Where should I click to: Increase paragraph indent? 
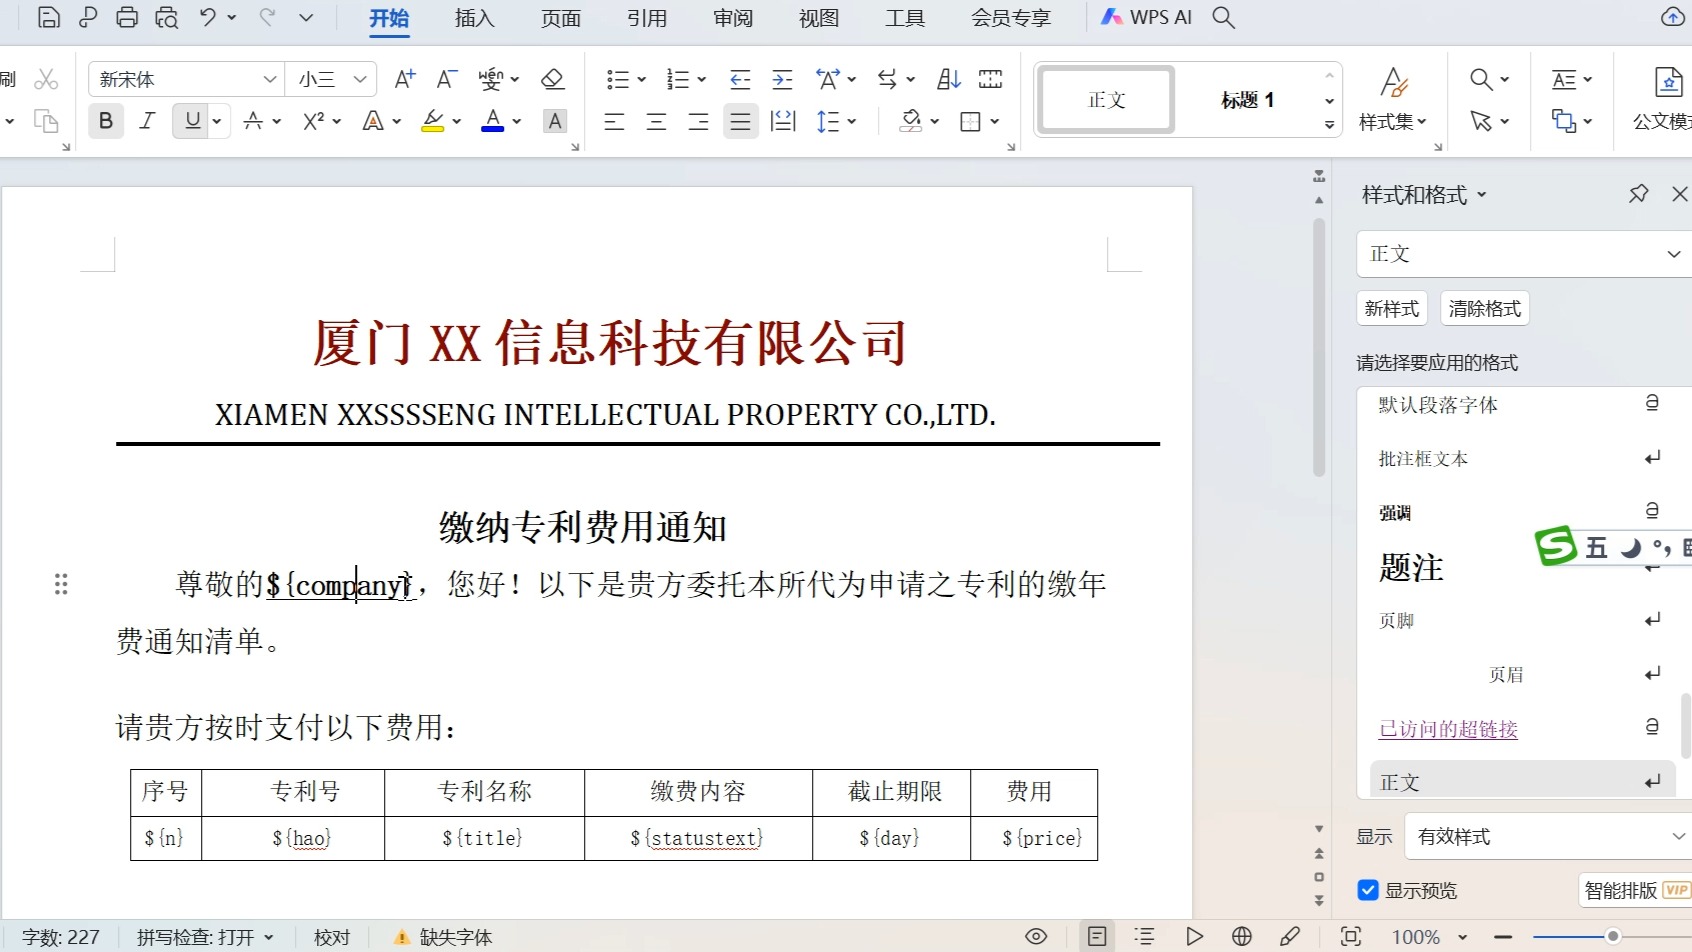tap(782, 79)
